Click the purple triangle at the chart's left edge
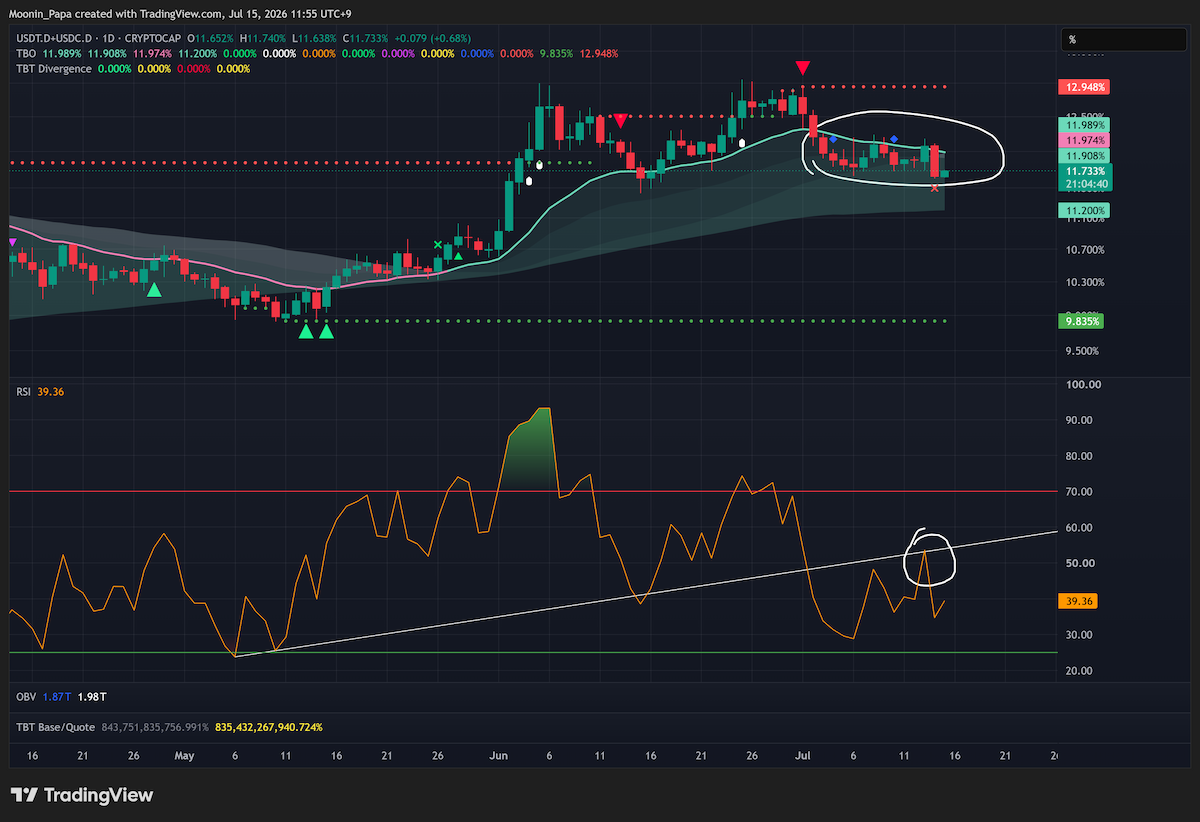This screenshot has width=1200, height=822. click(x=12, y=242)
